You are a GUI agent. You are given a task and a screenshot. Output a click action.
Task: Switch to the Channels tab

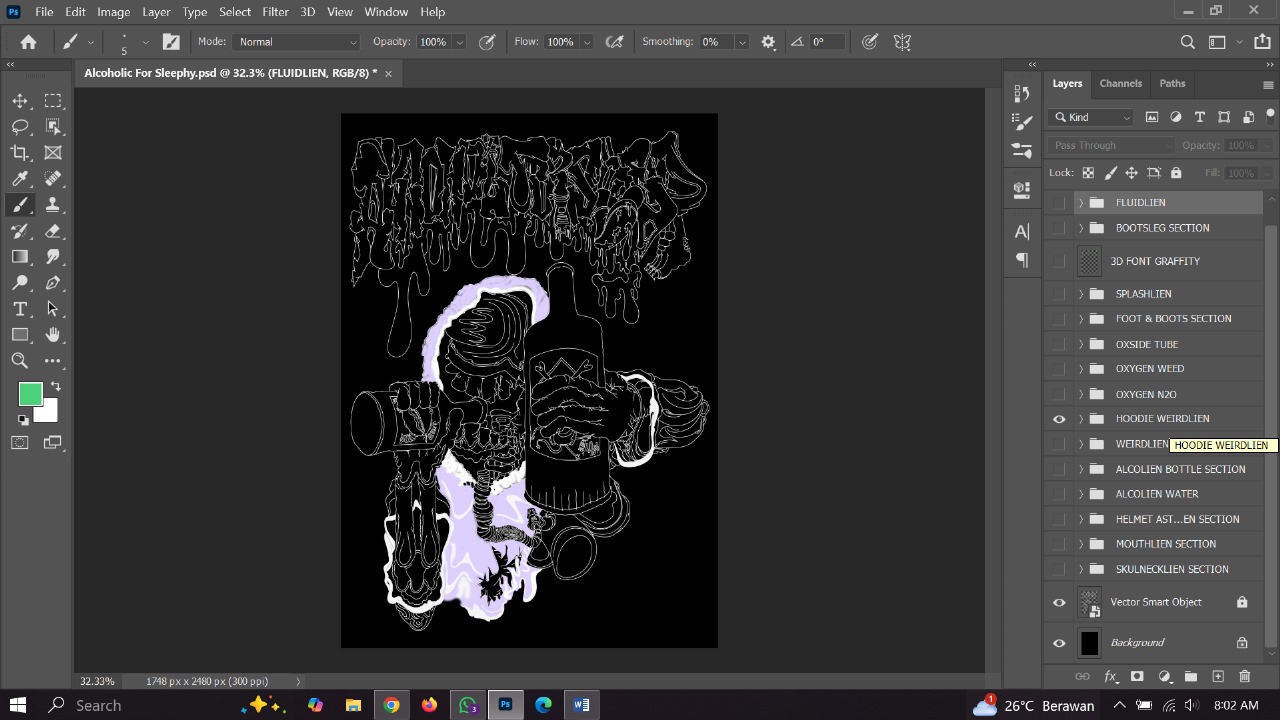click(1120, 84)
